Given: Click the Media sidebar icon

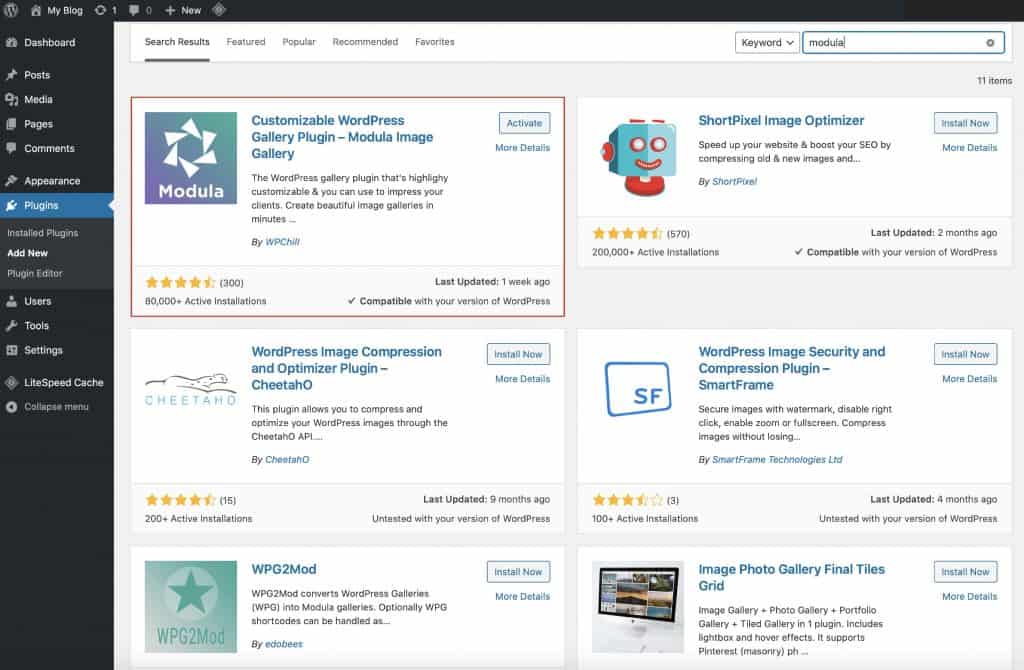Looking at the screenshot, I should point(11,99).
